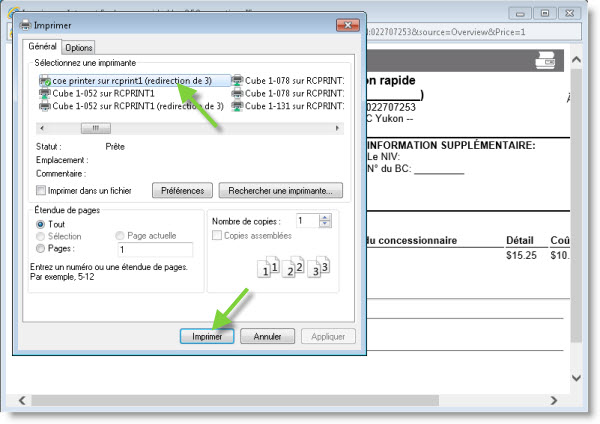Click the collated copies 1-2-3 preview image
The height and width of the screenshot is (424, 600).
294,267
